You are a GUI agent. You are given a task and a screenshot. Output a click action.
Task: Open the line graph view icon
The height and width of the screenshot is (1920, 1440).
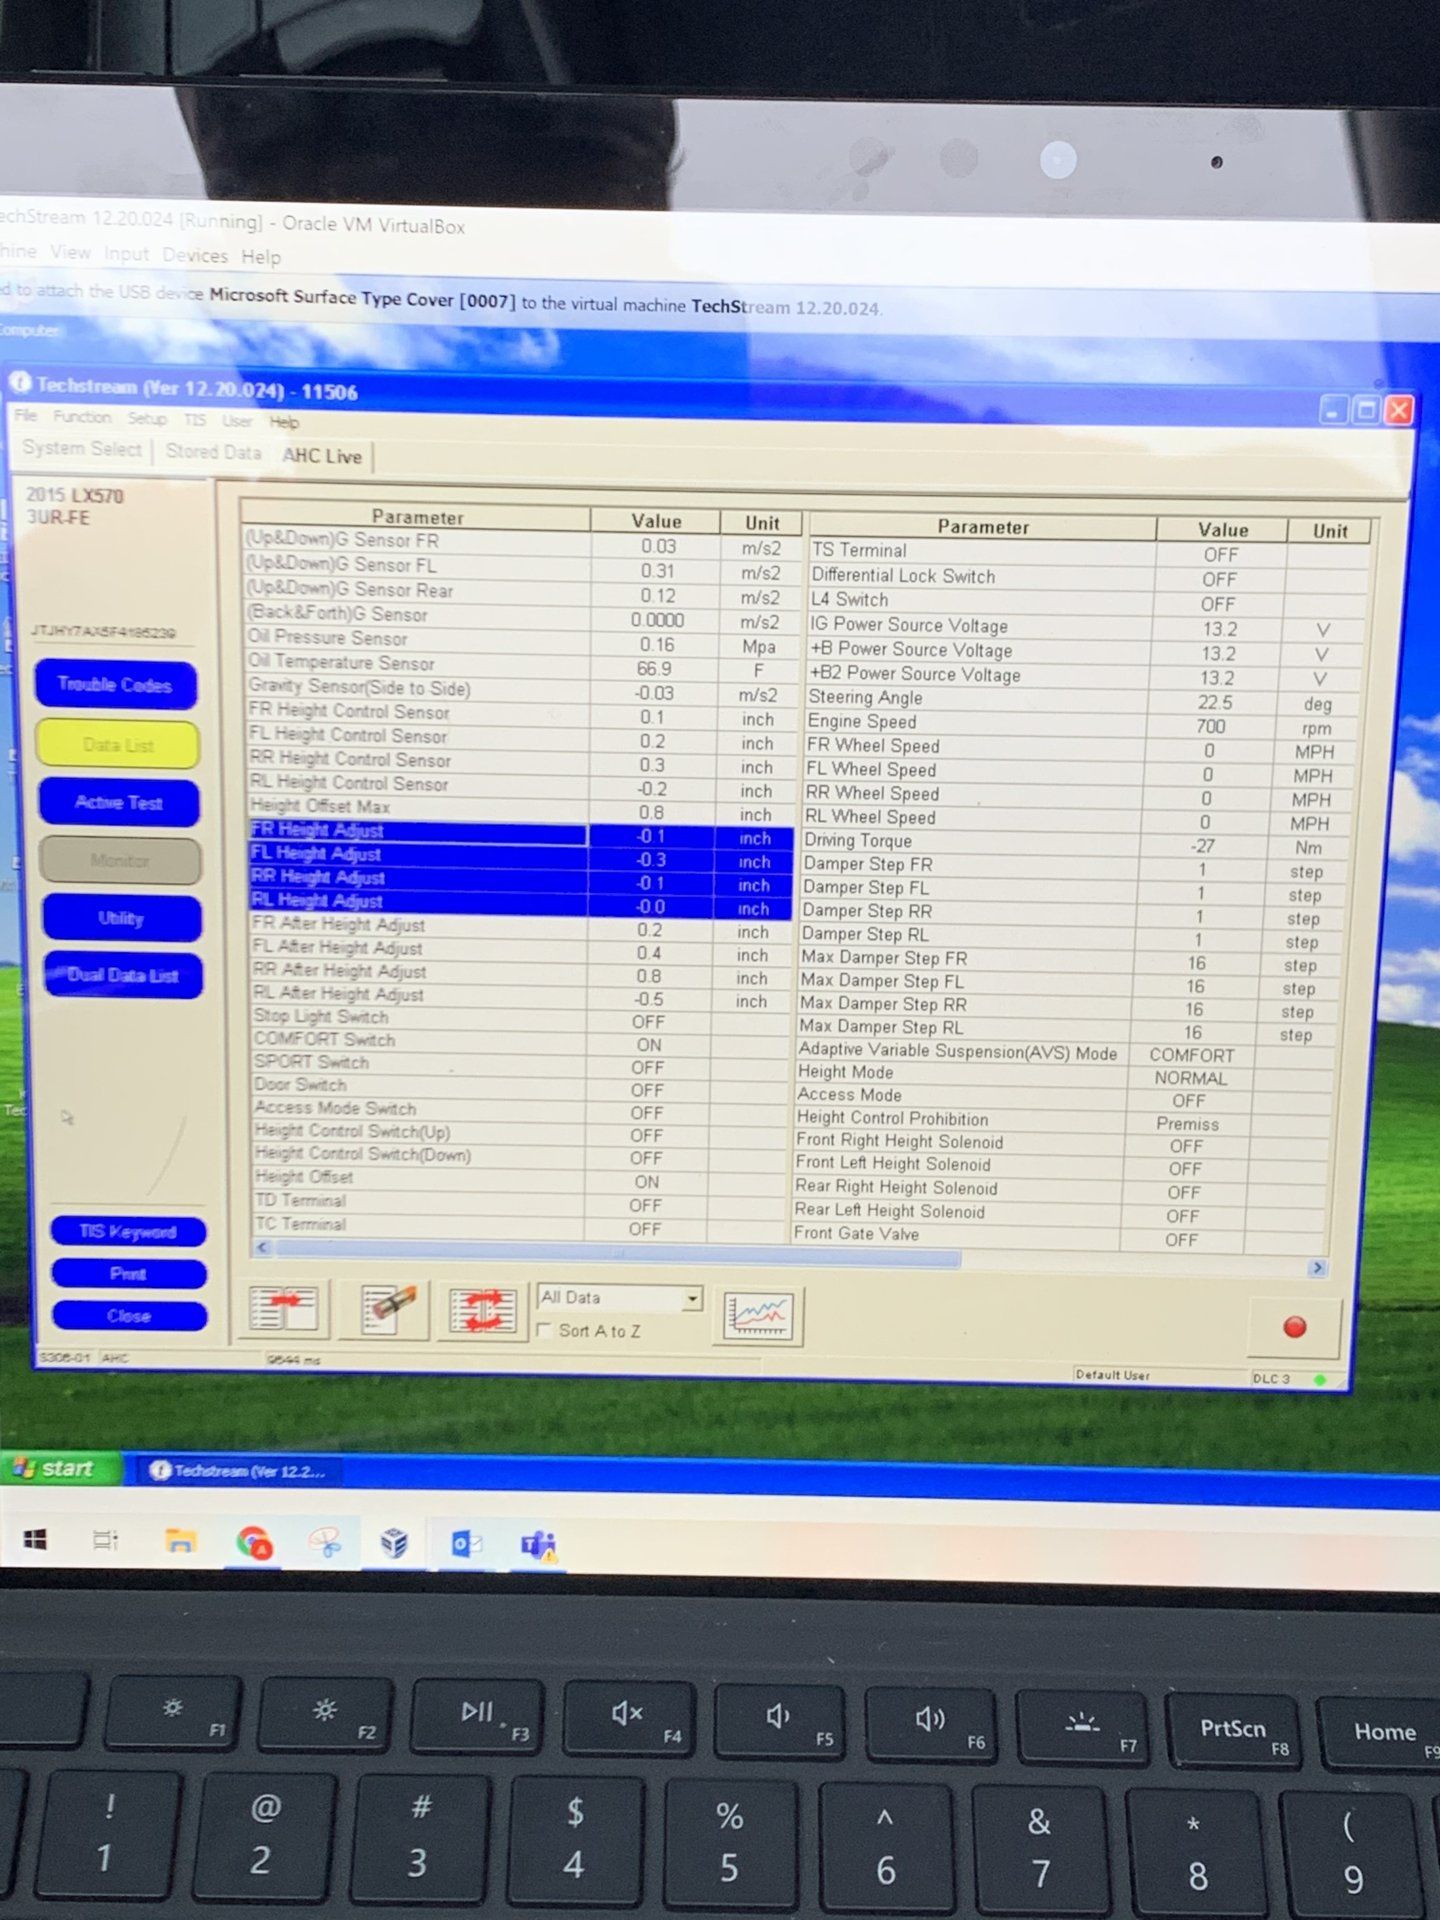pos(758,1316)
